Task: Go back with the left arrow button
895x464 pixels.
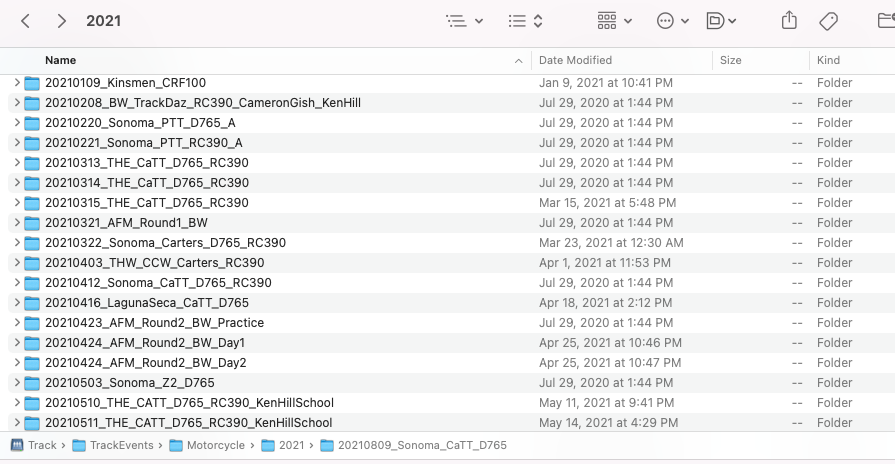Action: pos(25,21)
